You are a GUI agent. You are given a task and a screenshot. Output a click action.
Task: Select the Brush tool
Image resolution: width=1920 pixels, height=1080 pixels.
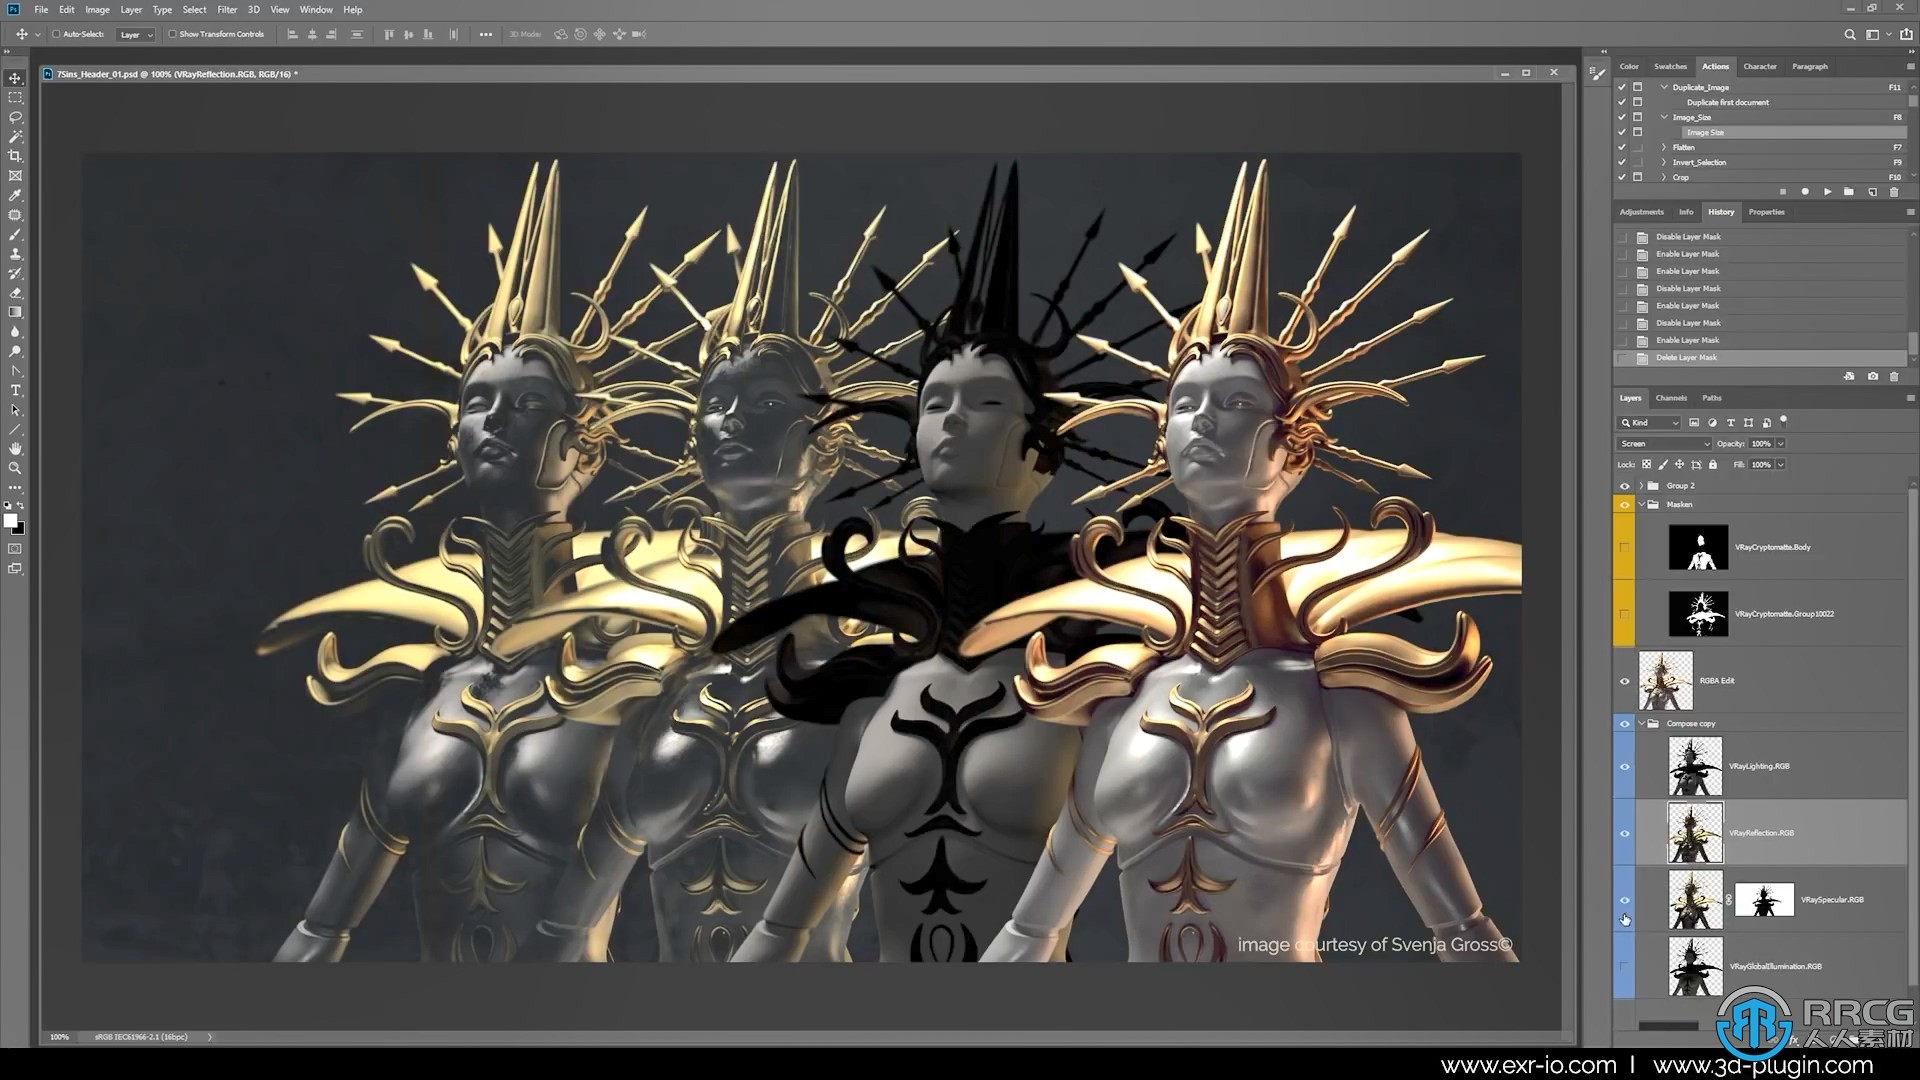[15, 233]
